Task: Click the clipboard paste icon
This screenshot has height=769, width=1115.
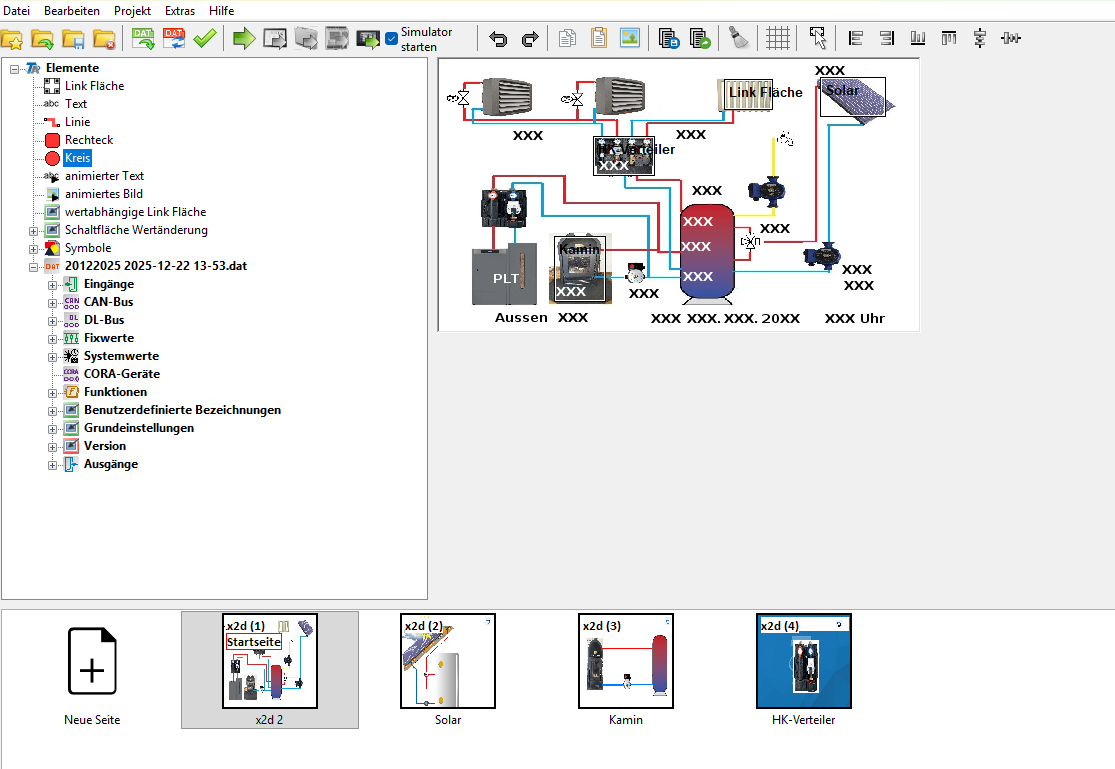Action: [x=598, y=39]
